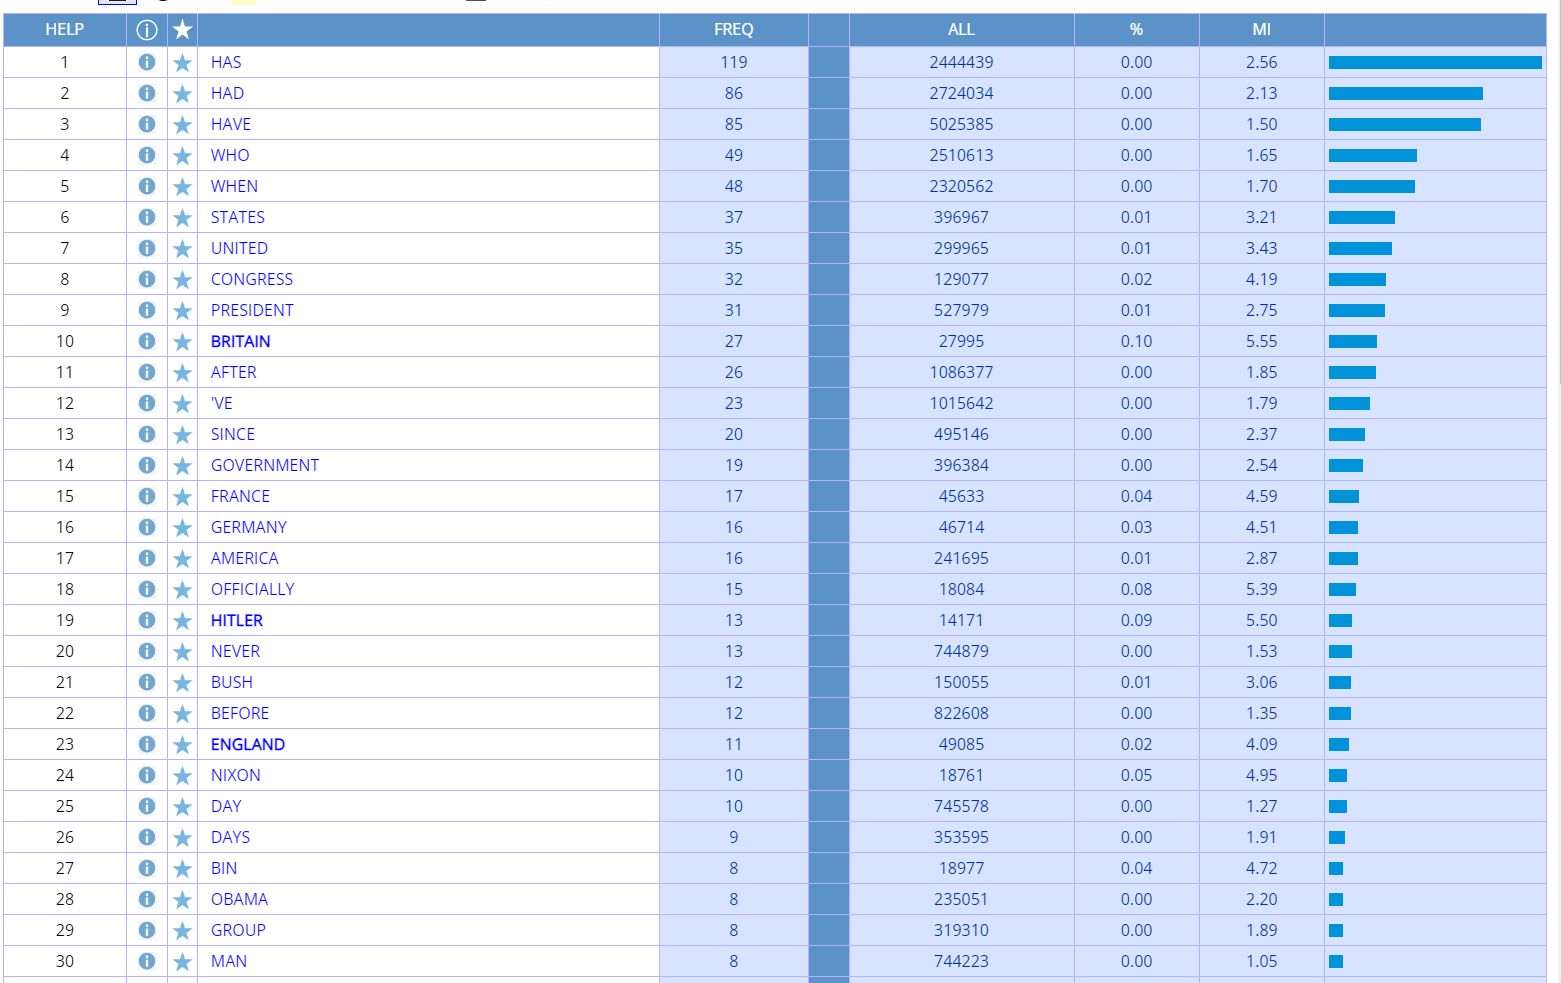Click the PRESIDENT word link
Image resolution: width=1561 pixels, height=983 pixels.
pos(252,310)
